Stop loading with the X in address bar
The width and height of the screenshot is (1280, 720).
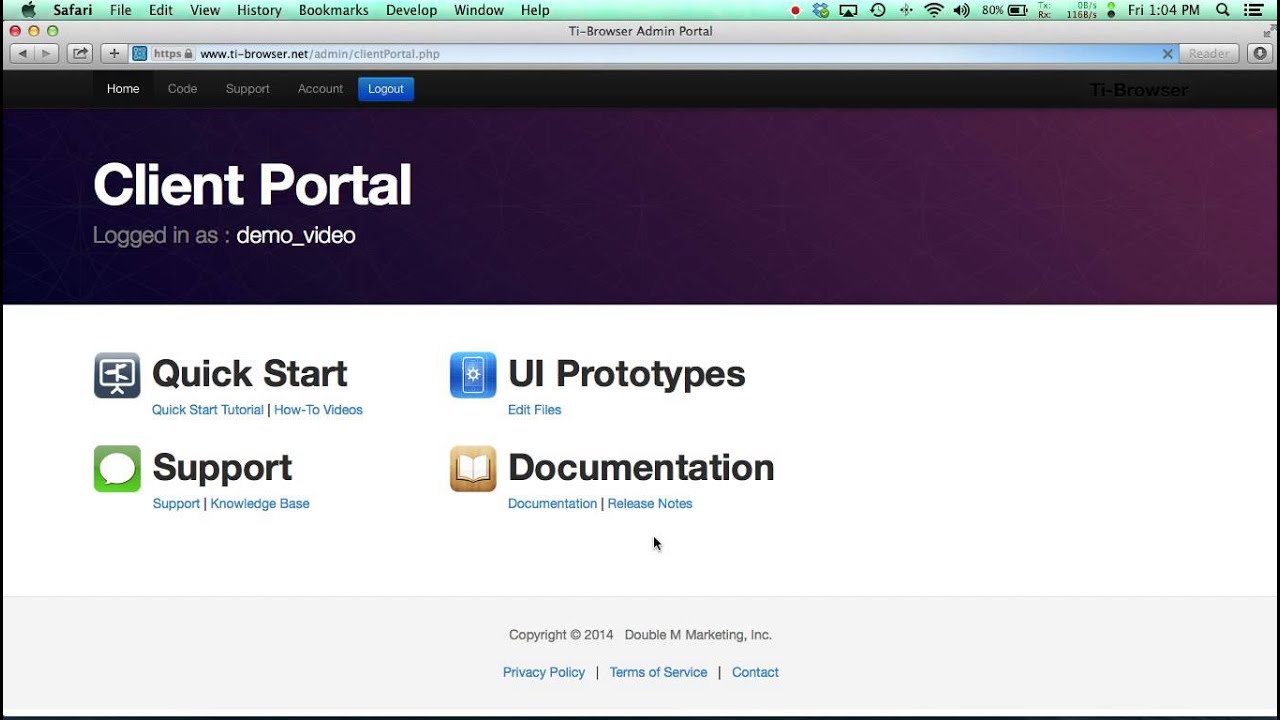(1167, 54)
